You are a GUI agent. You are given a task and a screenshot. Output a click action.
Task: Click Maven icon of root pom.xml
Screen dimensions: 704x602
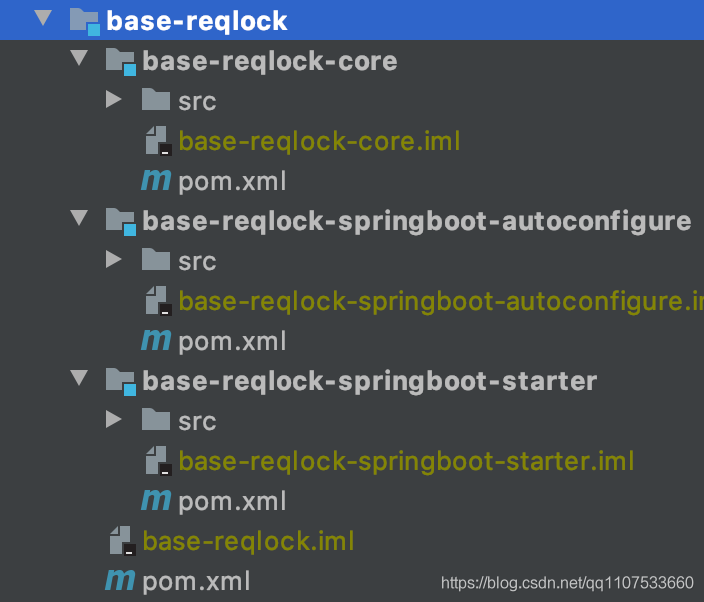coord(120,580)
